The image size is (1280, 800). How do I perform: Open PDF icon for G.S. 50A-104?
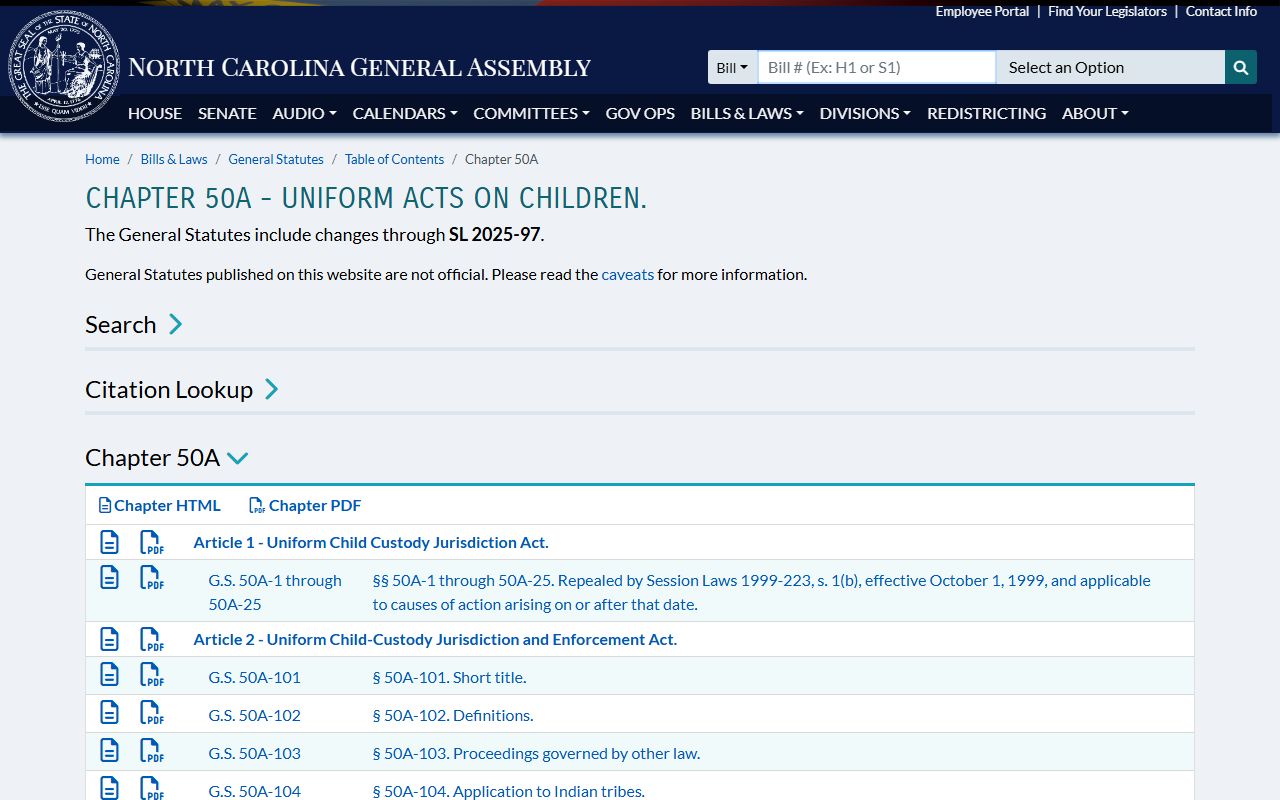pyautogui.click(x=151, y=788)
